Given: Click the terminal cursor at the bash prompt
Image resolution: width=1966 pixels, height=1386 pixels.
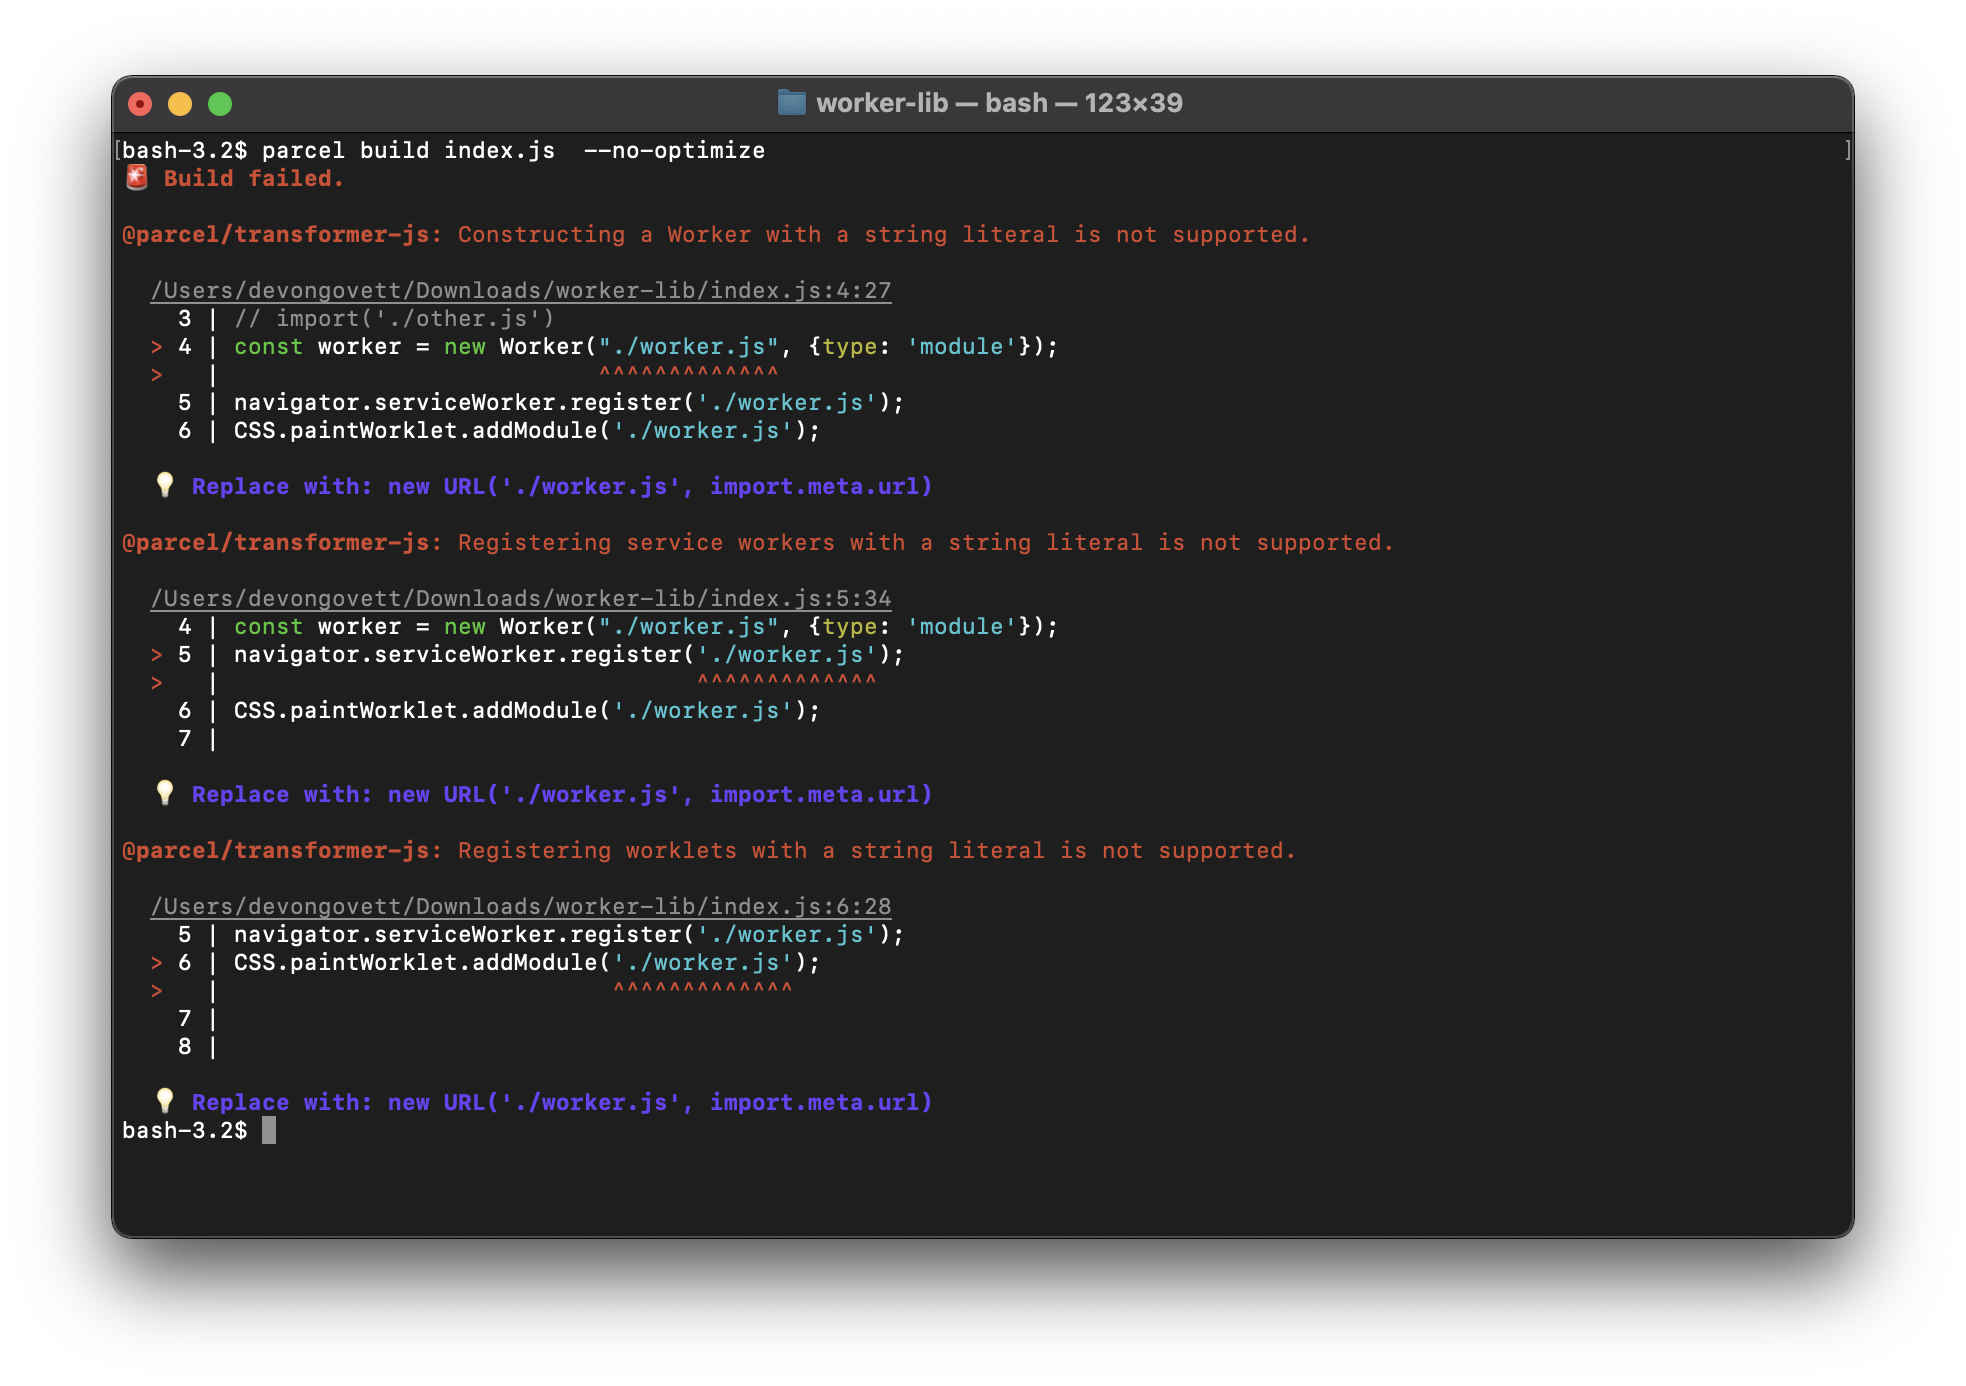Looking at the screenshot, I should pyautogui.click(x=268, y=1131).
